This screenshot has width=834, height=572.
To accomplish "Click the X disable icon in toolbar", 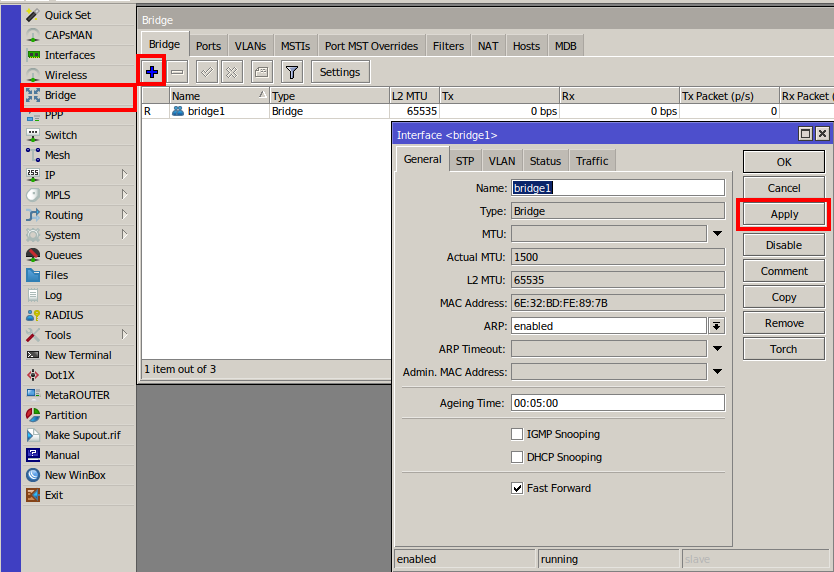I will point(232,72).
